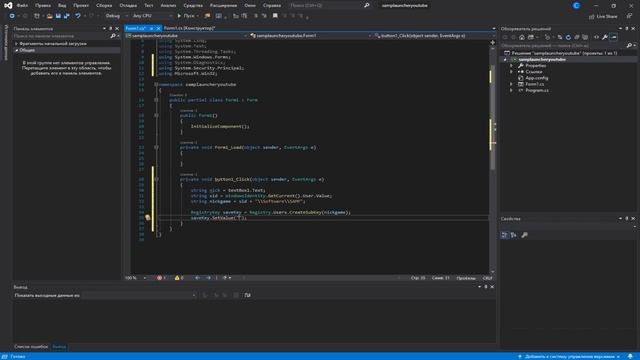Click the view code icon in Solution Explorer
Viewport: 640px width, 360px height.
click(x=596, y=37)
